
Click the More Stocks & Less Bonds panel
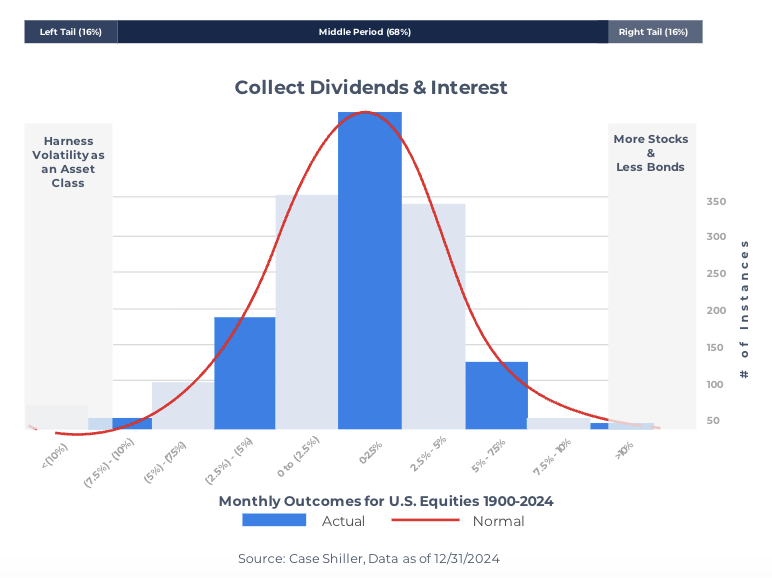[x=650, y=153]
